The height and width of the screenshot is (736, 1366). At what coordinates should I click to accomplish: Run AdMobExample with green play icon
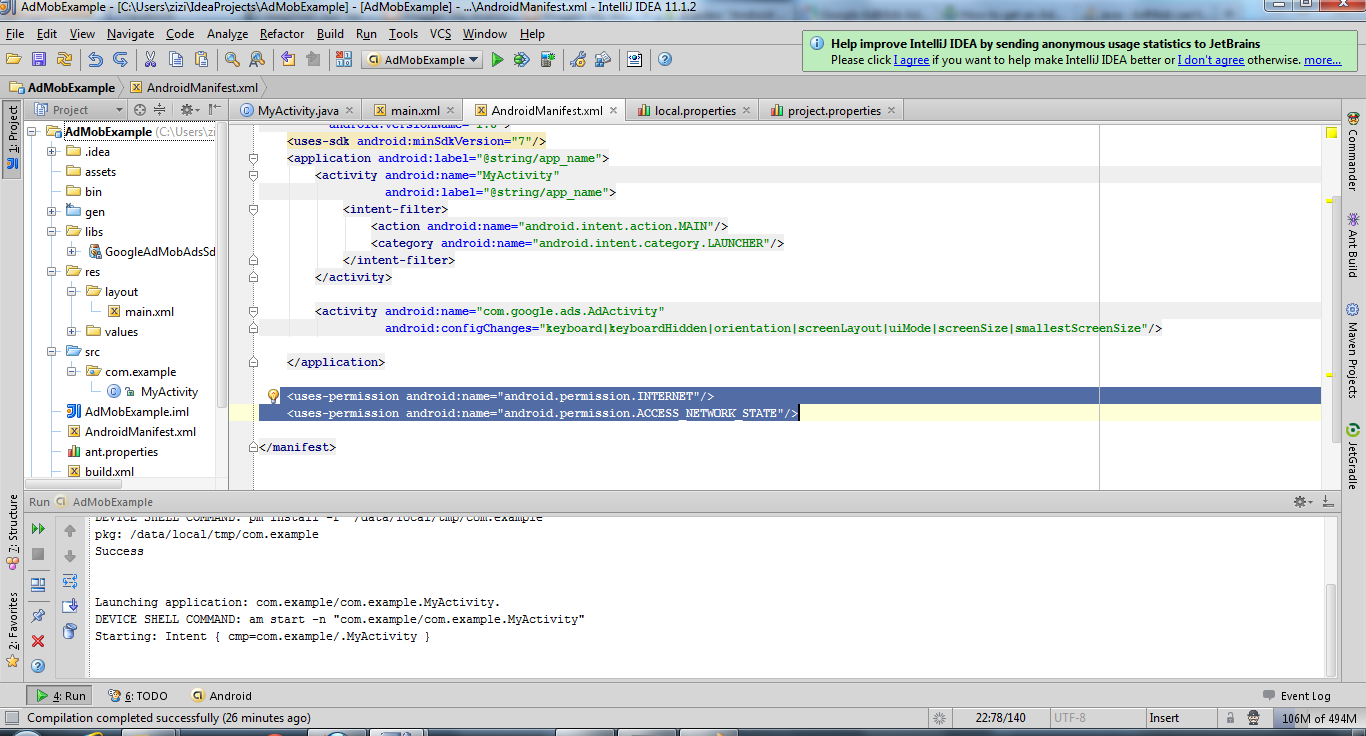click(497, 60)
